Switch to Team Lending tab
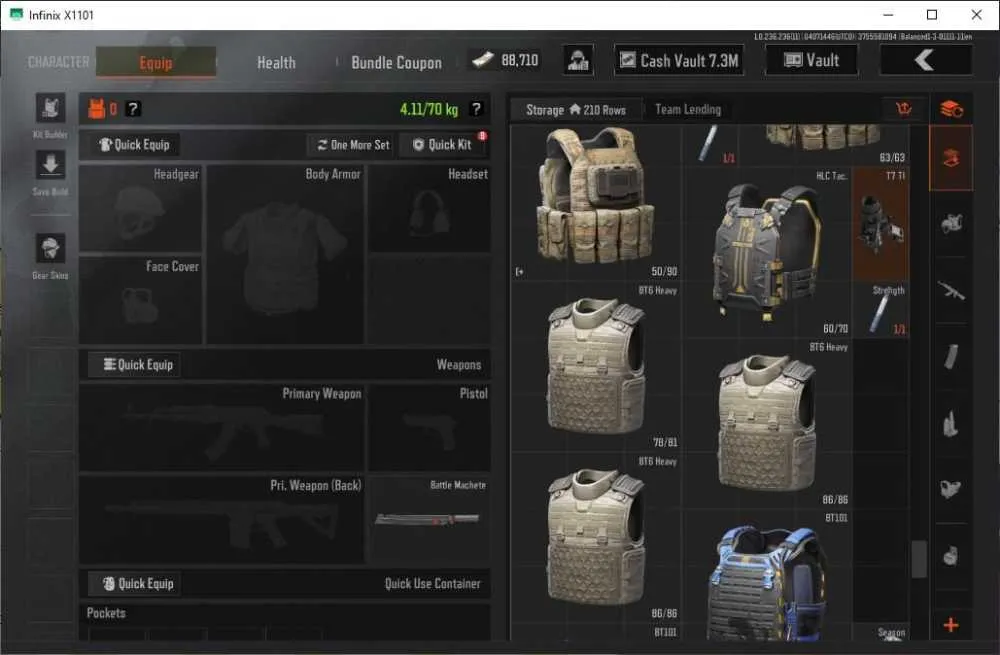The width and height of the screenshot is (1000, 655). [688, 110]
